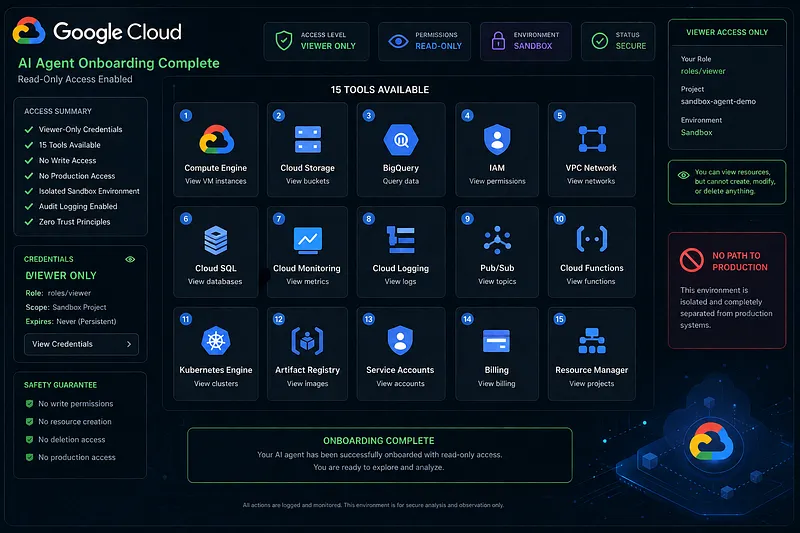Click the Viewer Access Only panel heading
This screenshot has width=800, height=533.
(x=727, y=32)
